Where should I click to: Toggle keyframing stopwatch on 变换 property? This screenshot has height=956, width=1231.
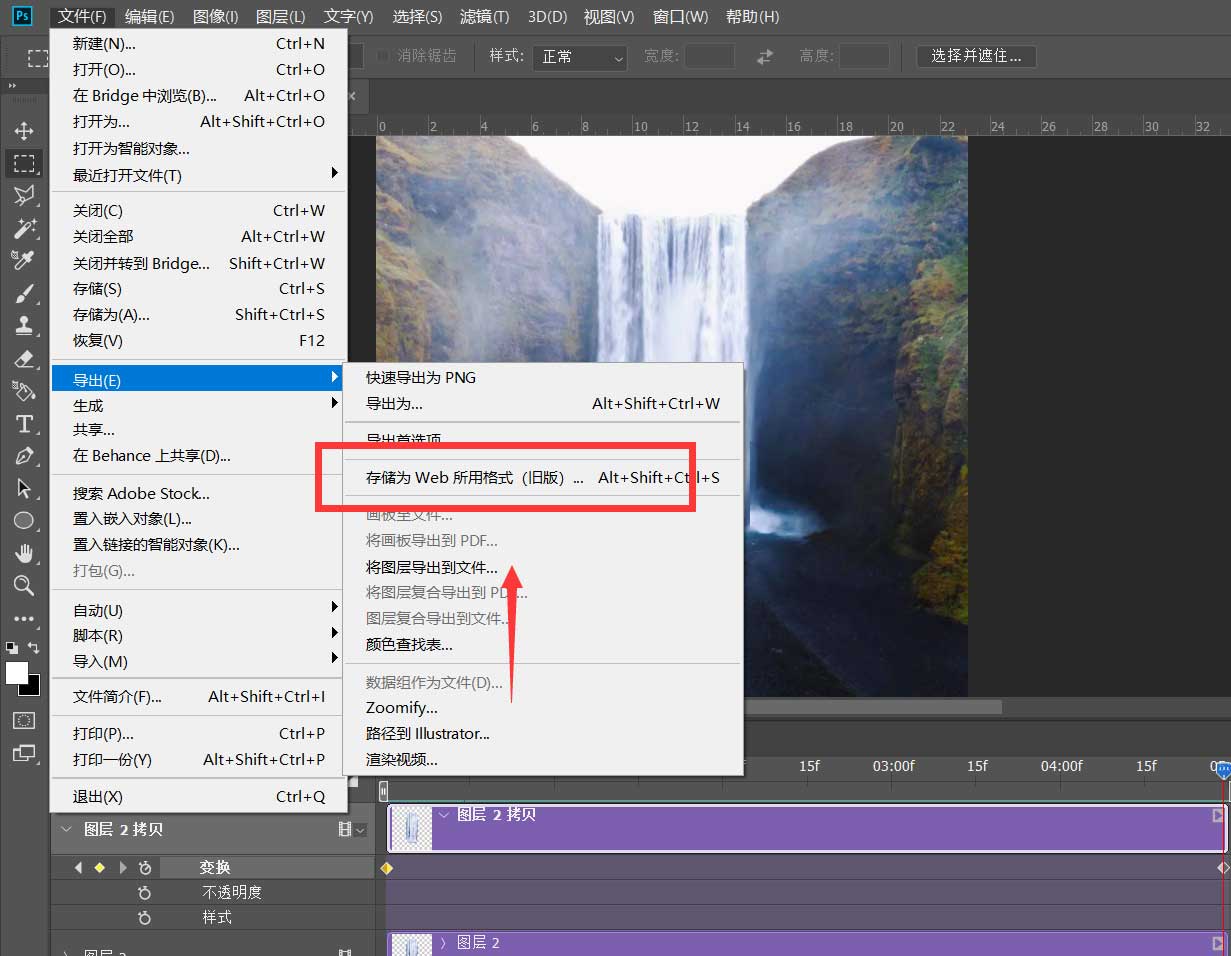pos(146,867)
